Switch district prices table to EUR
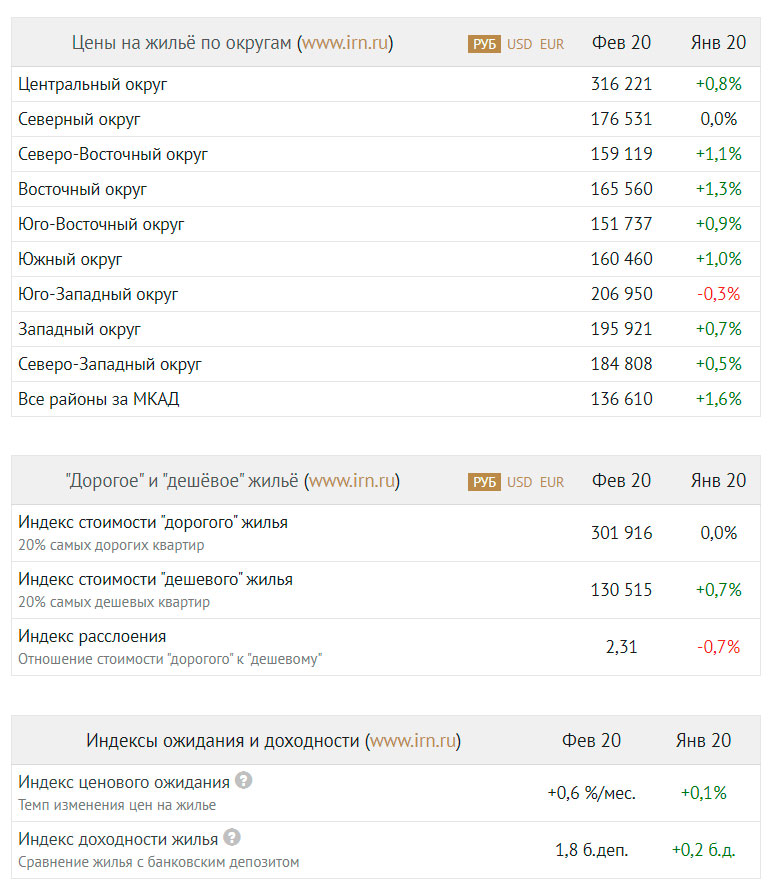Image resolution: width=772 pixels, height=893 pixels. tap(552, 44)
